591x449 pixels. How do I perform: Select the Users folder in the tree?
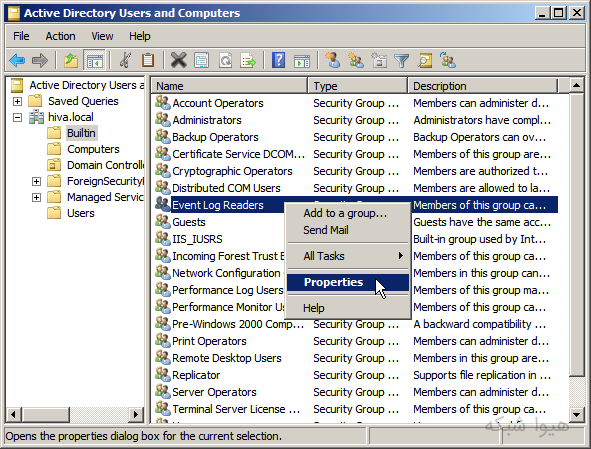pyautogui.click(x=81, y=213)
